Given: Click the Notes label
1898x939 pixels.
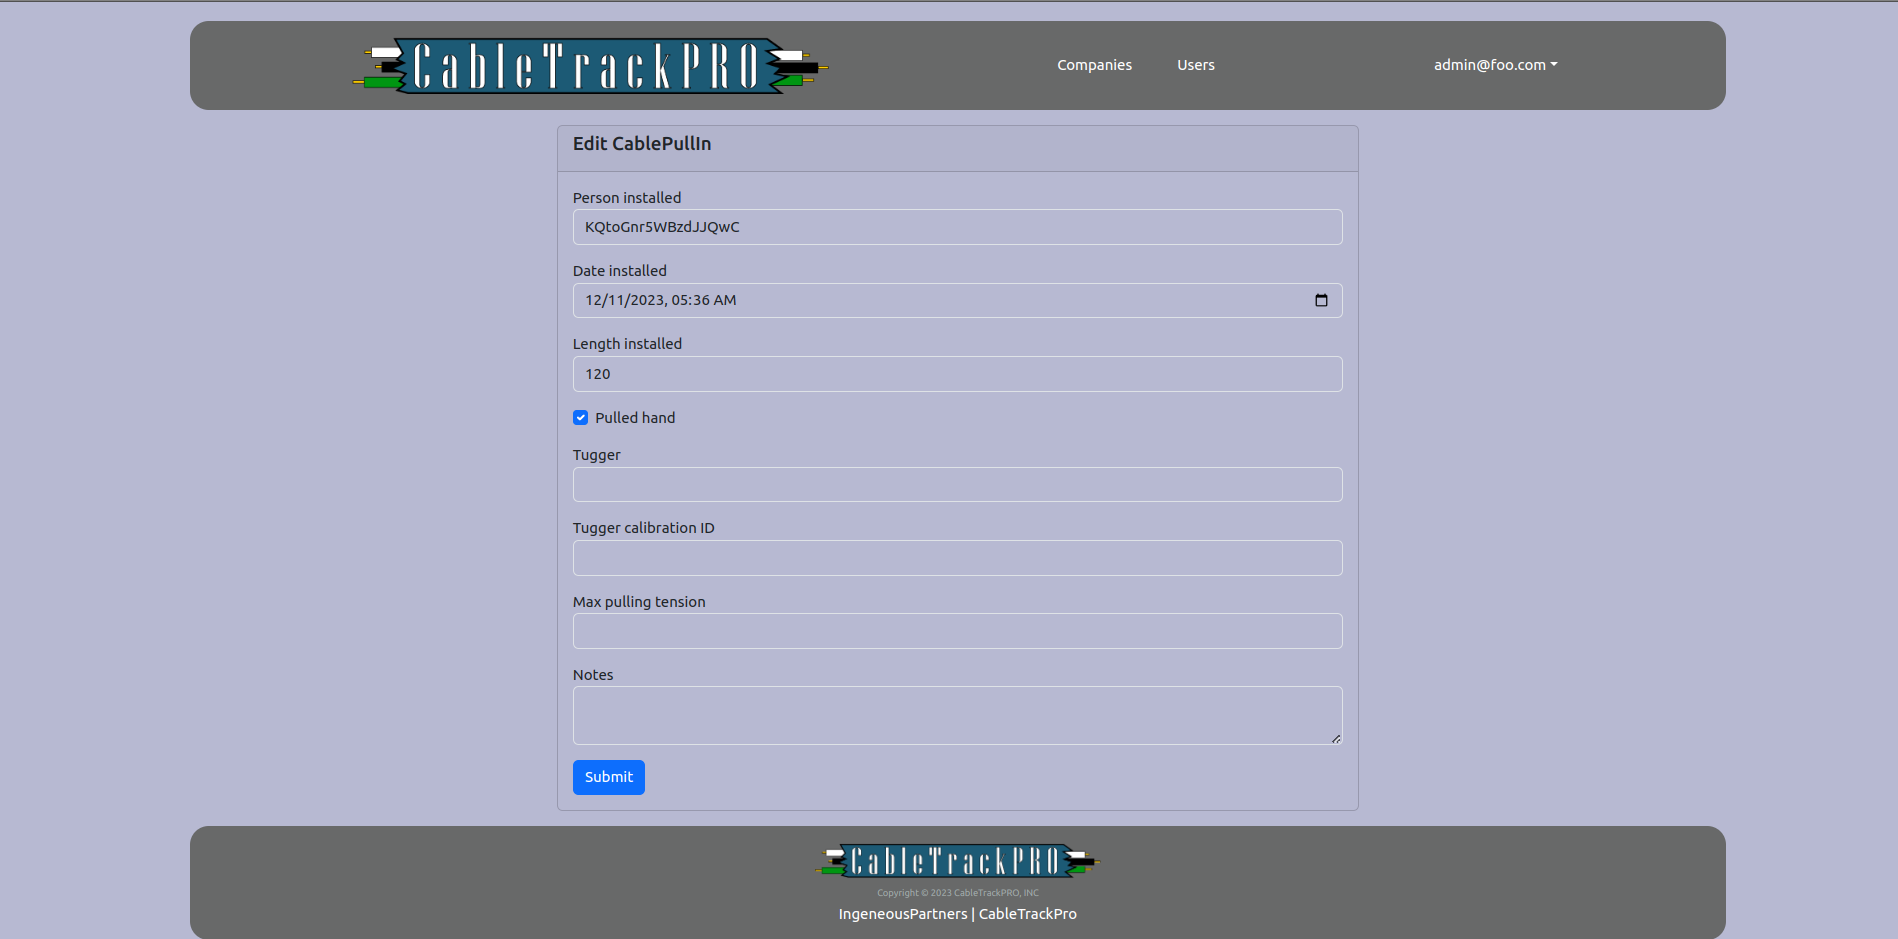Looking at the screenshot, I should click(593, 675).
